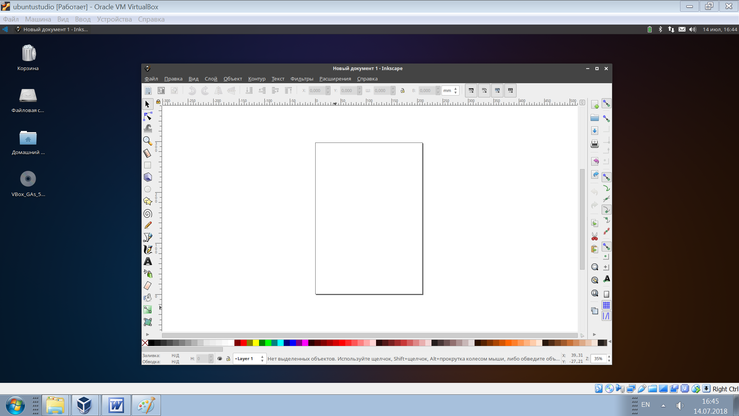This screenshot has height=416, width=739.
Task: Select the Calligraphy tool
Action: coord(148,250)
